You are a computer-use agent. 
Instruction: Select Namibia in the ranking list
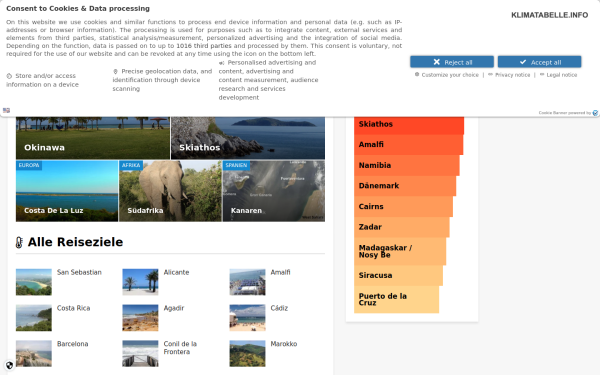click(406, 165)
